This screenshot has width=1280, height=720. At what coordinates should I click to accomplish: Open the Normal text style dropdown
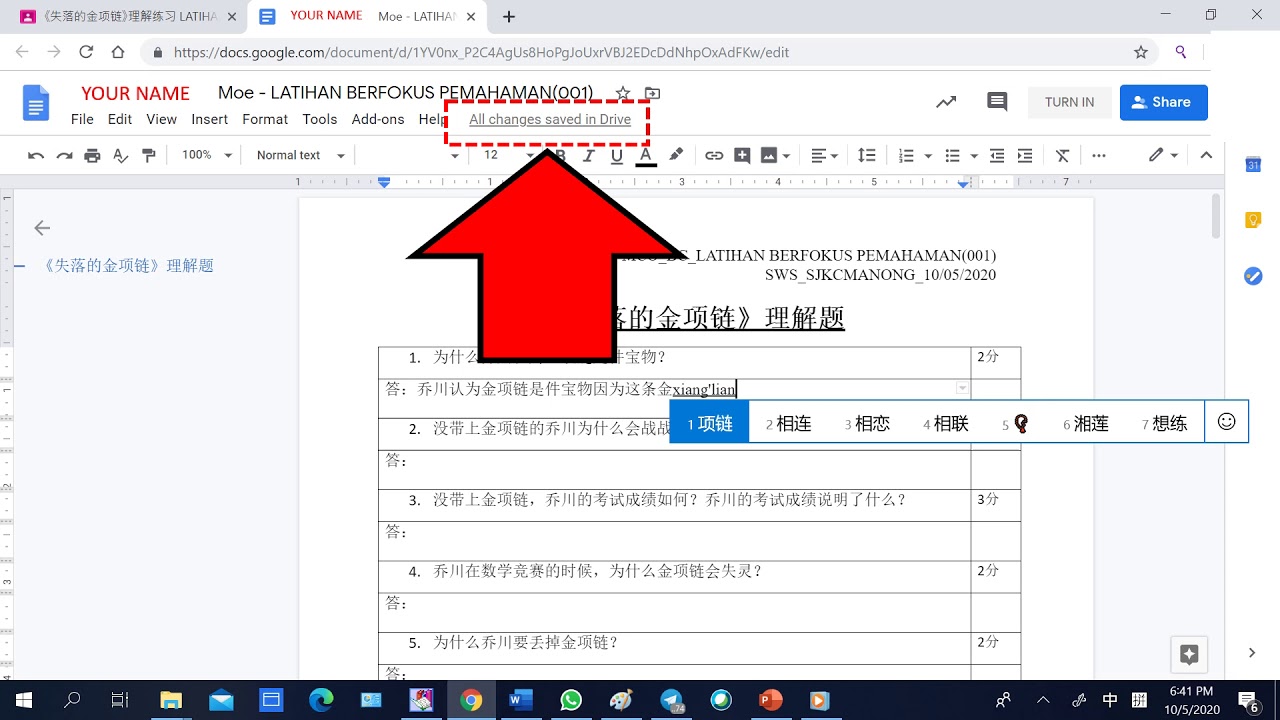click(x=300, y=155)
